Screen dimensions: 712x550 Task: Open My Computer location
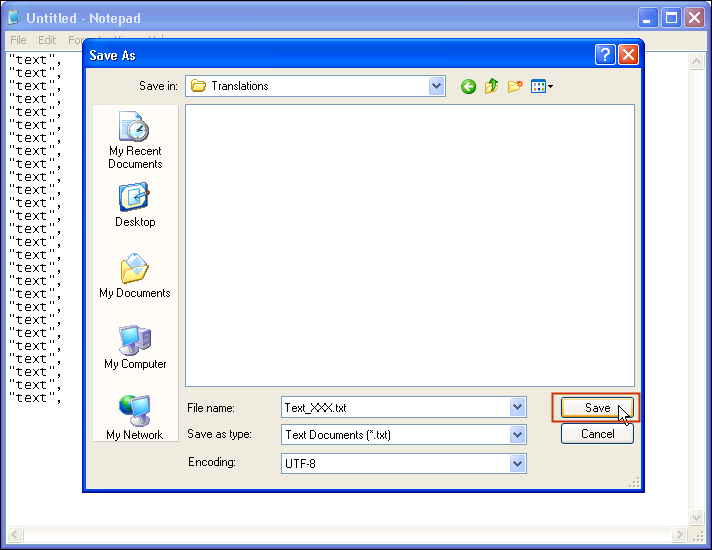(x=135, y=347)
